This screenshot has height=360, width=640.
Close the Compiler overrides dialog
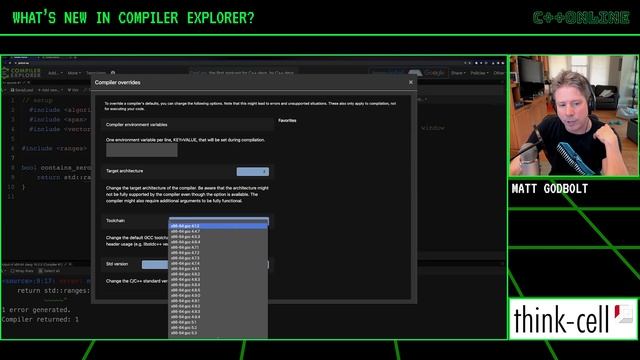411,82
